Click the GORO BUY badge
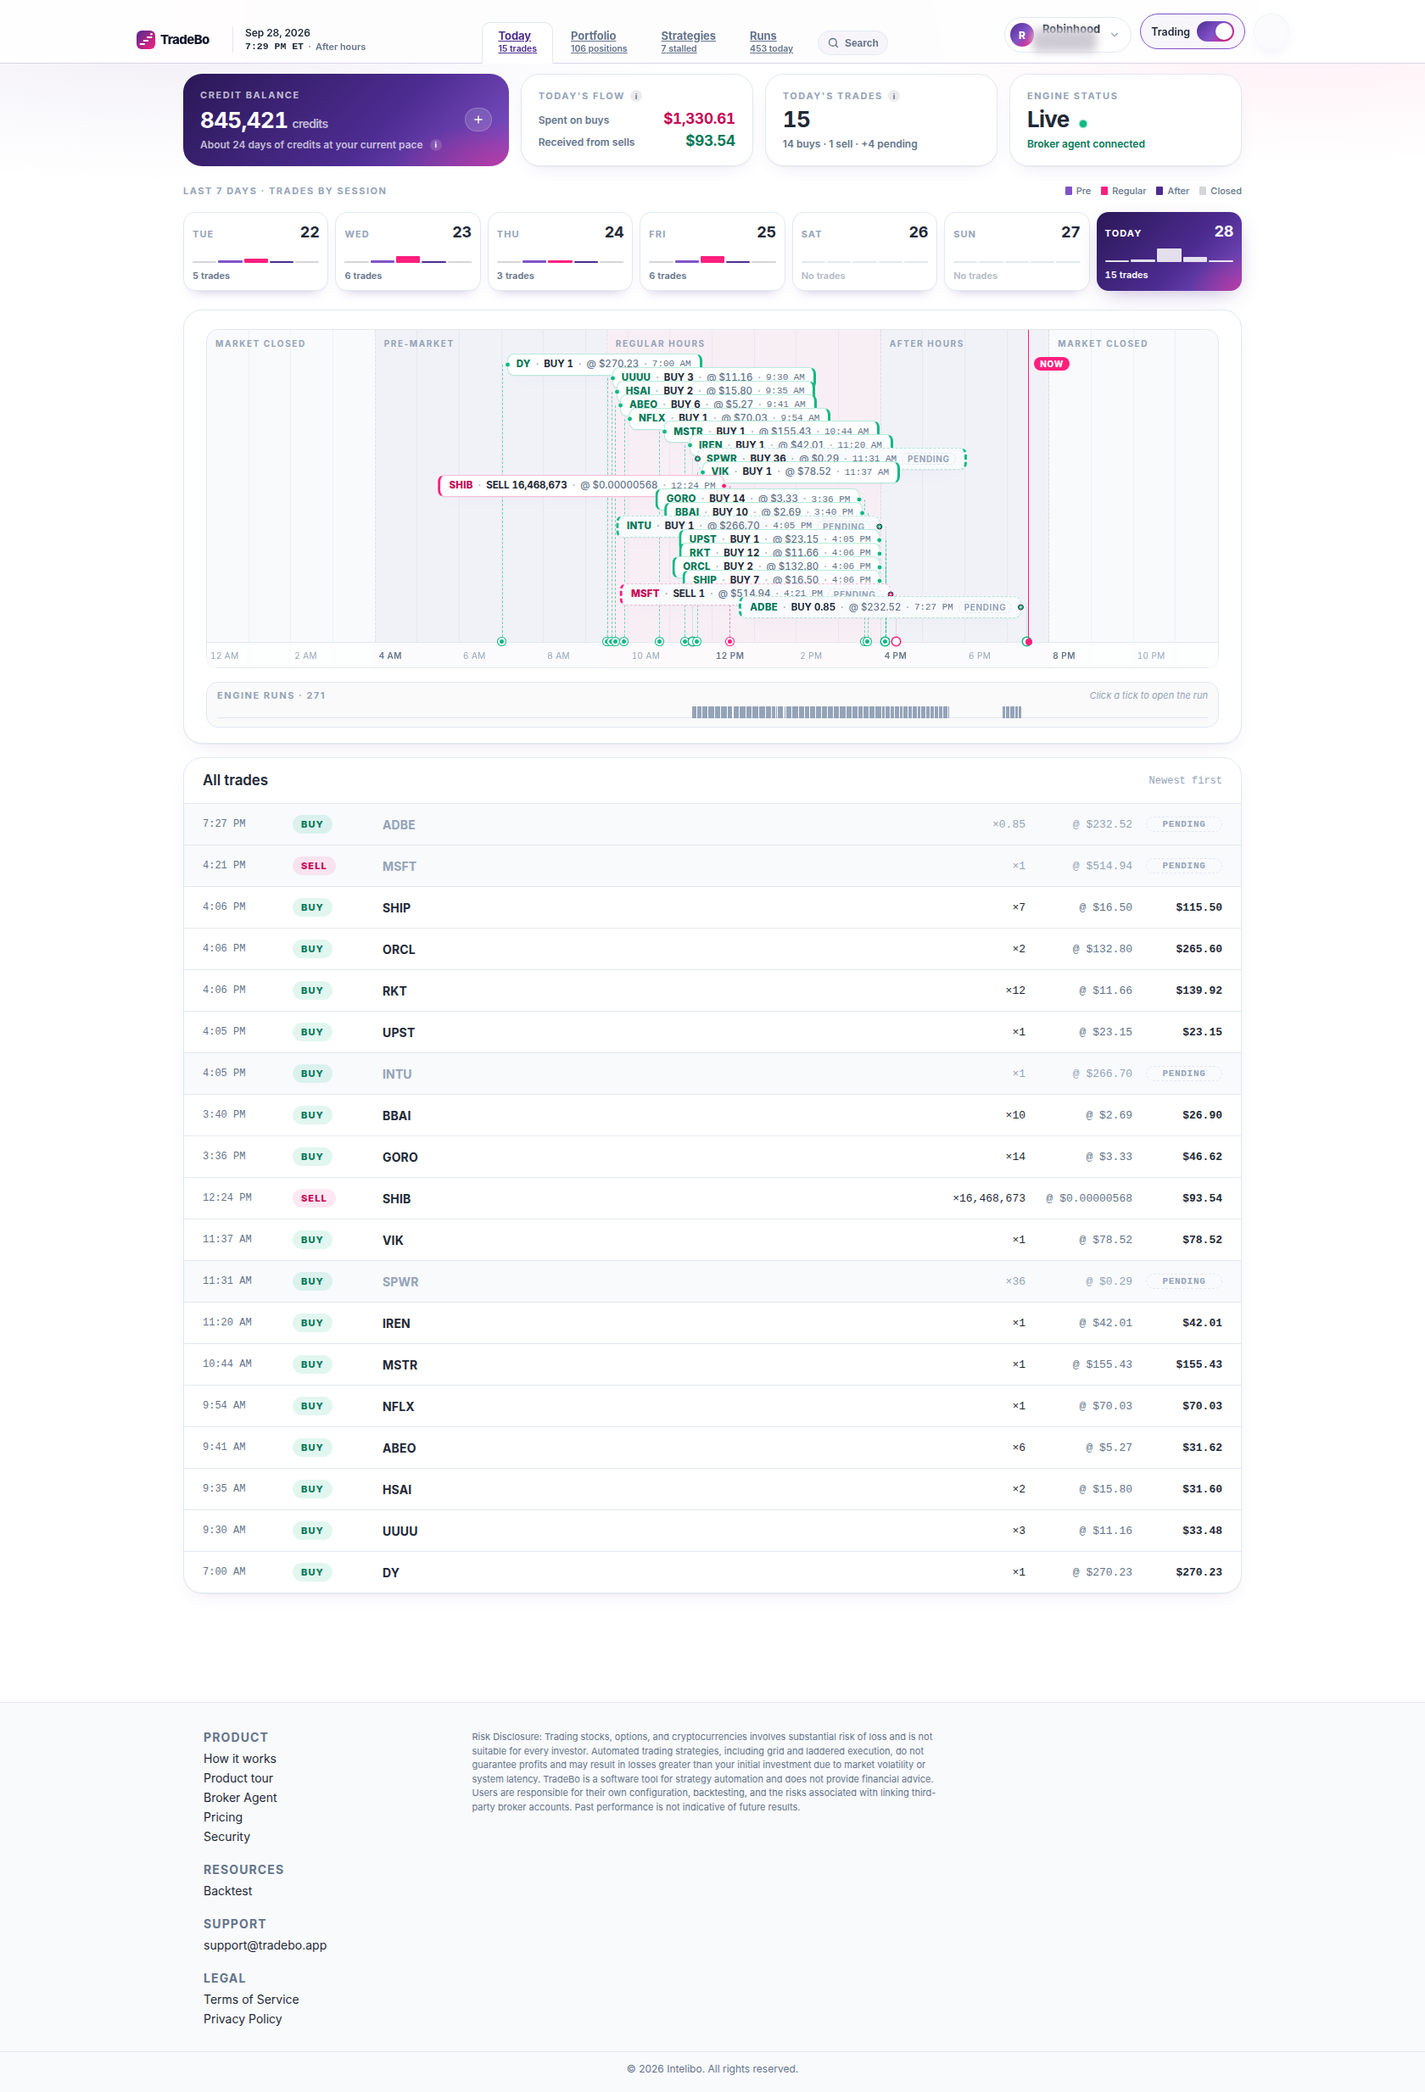This screenshot has width=1425, height=2092. click(312, 1157)
